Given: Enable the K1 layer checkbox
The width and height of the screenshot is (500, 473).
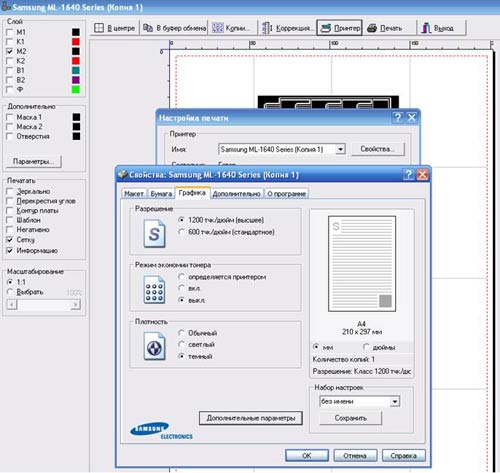Looking at the screenshot, I should (10, 42).
